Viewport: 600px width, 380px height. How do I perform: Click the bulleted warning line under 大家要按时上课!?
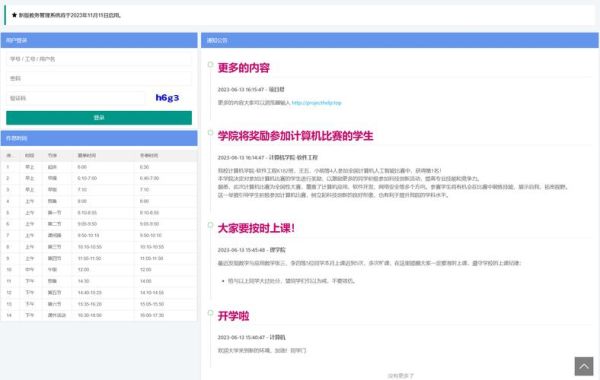pos(292,281)
